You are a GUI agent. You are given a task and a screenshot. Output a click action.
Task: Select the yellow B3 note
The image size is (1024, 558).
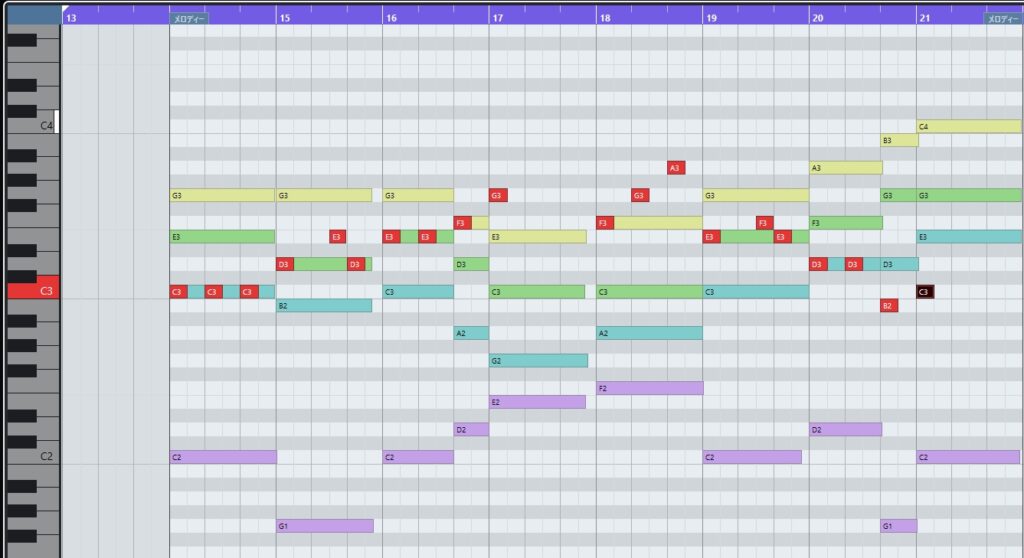[x=899, y=141]
